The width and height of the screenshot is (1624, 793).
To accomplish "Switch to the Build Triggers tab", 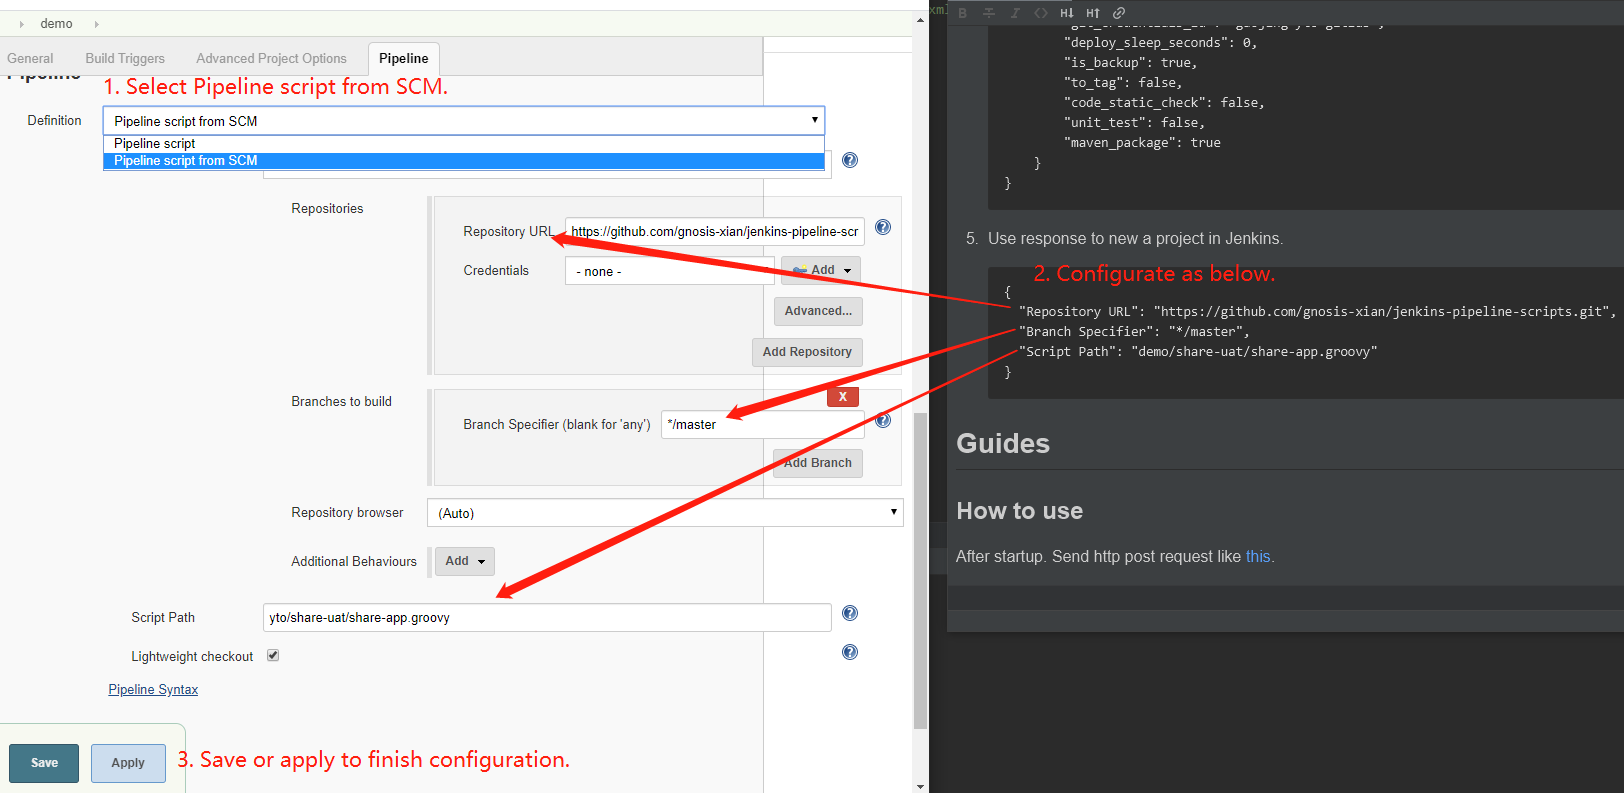I will [125, 59].
